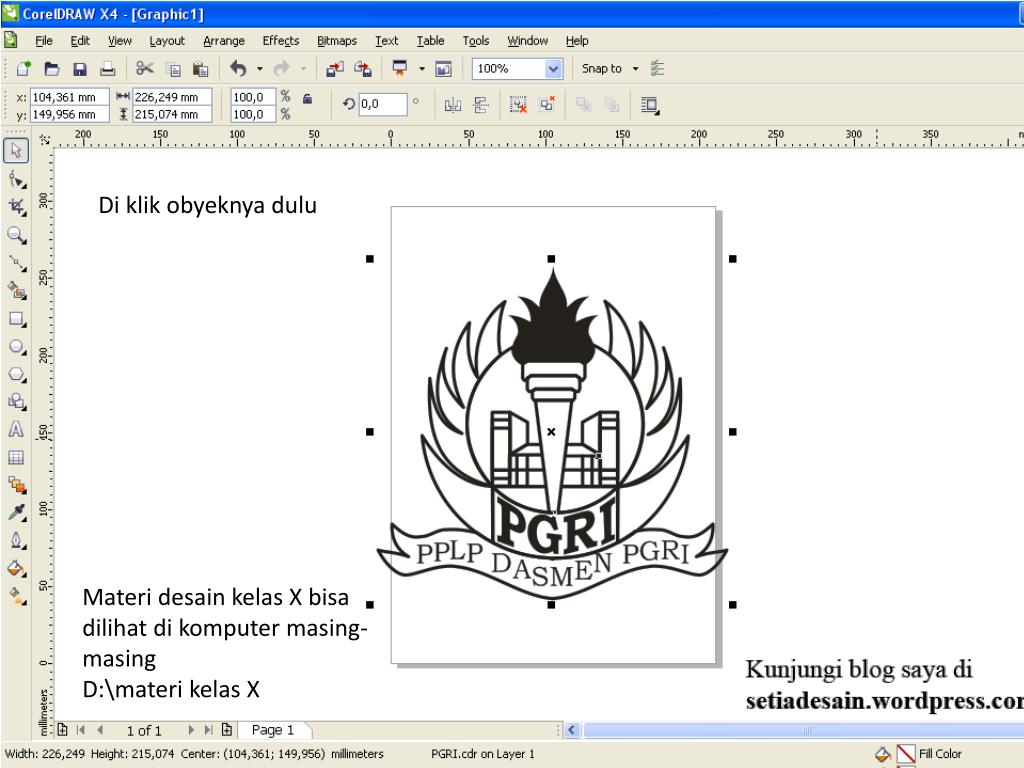Image resolution: width=1024 pixels, height=768 pixels.
Task: Select the Fill bucket tool
Action: coord(16,568)
